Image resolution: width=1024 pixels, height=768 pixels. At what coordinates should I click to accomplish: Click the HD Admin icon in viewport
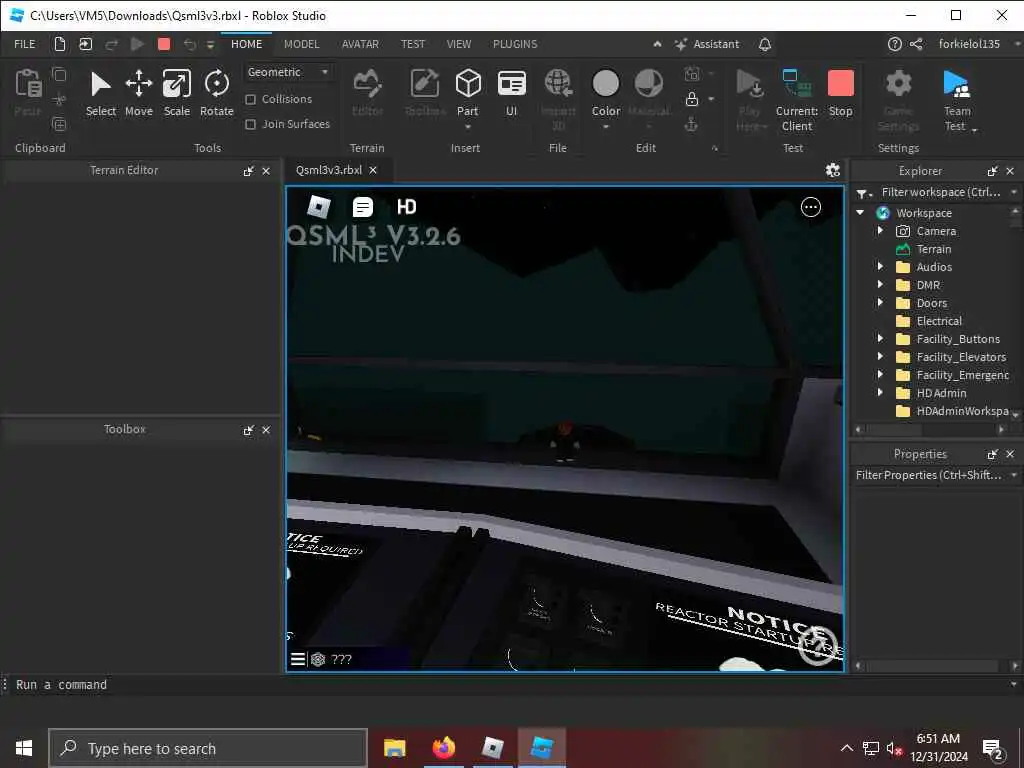(406, 207)
